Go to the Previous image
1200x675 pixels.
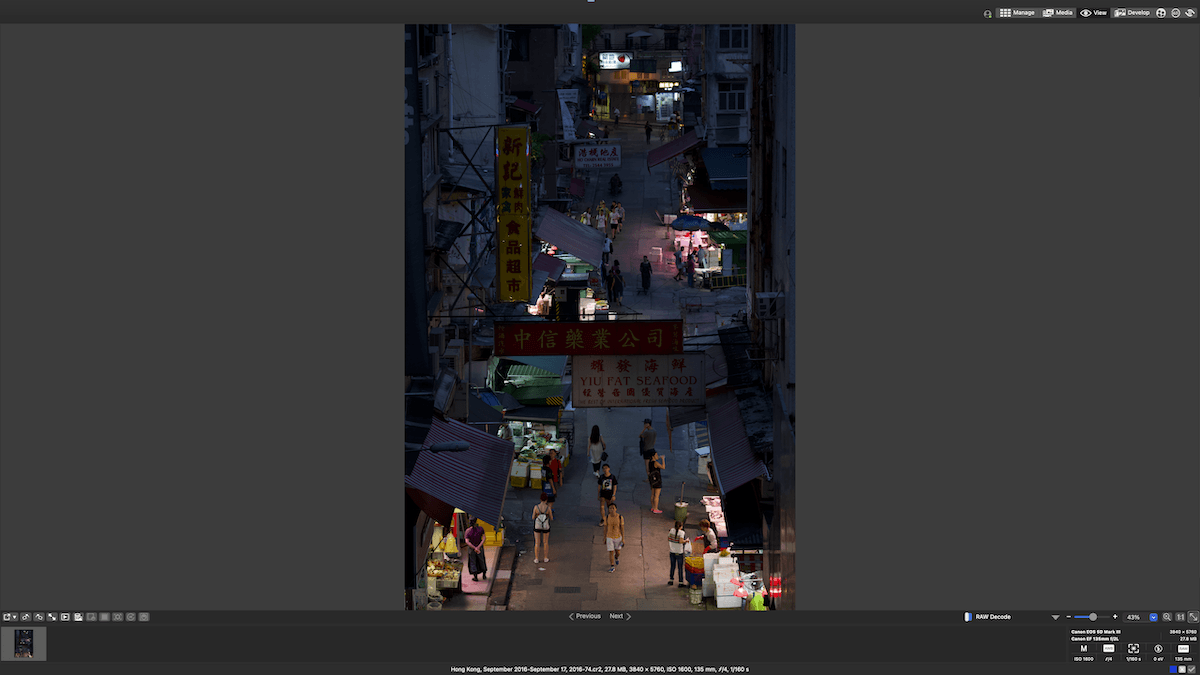pyautogui.click(x=586, y=616)
